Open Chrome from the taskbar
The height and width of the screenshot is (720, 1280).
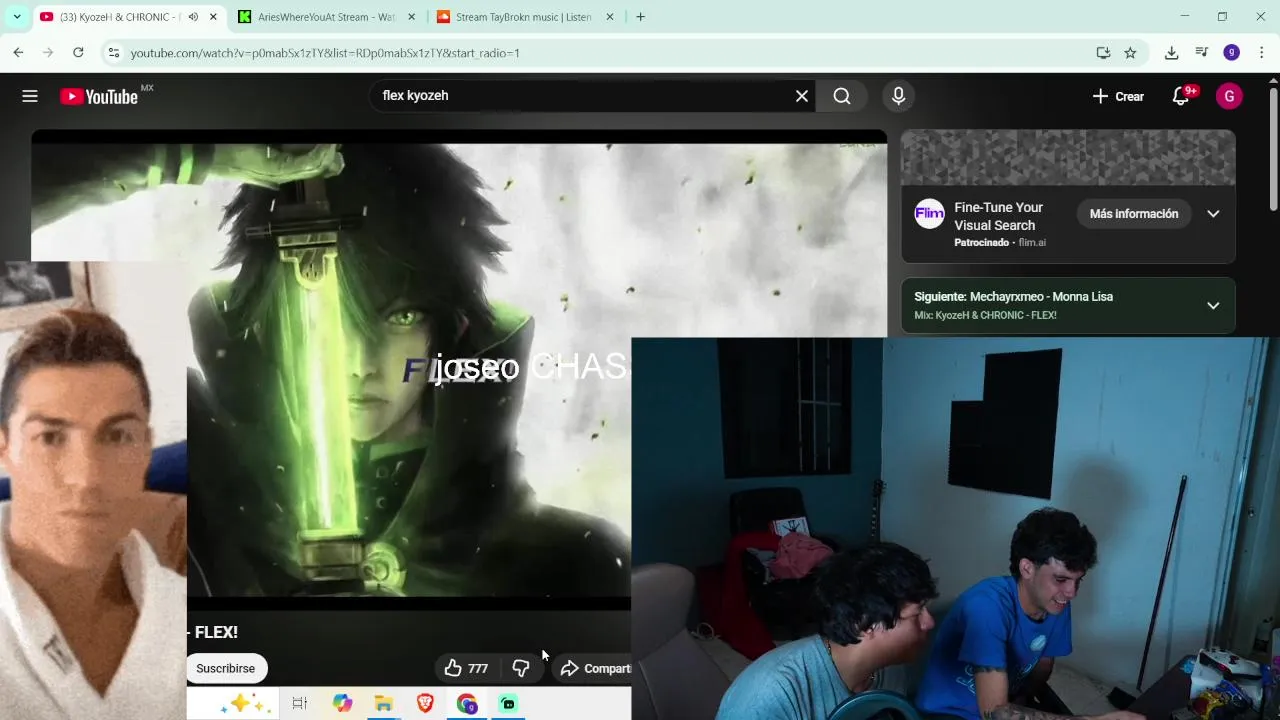[467, 703]
